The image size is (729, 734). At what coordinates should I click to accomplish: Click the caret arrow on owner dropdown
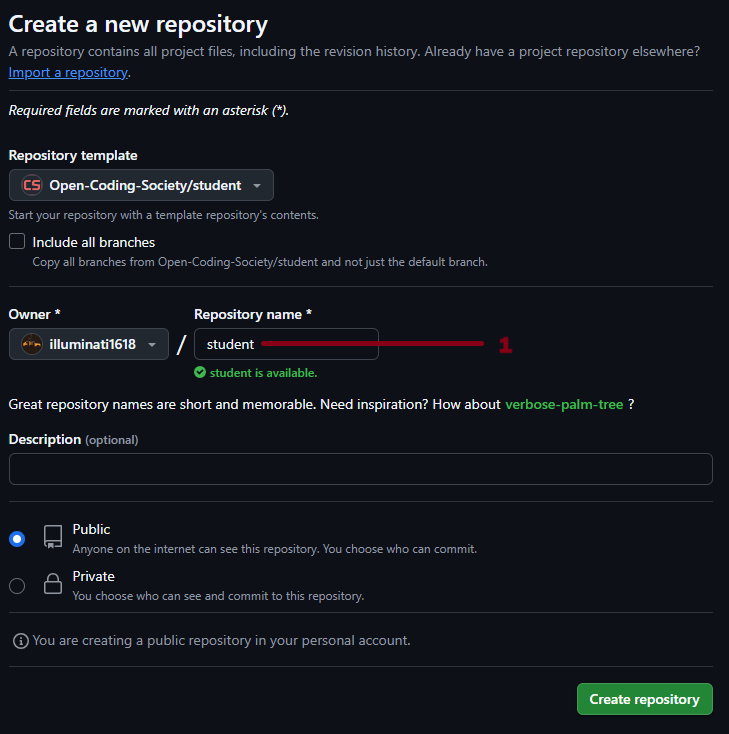click(152, 345)
